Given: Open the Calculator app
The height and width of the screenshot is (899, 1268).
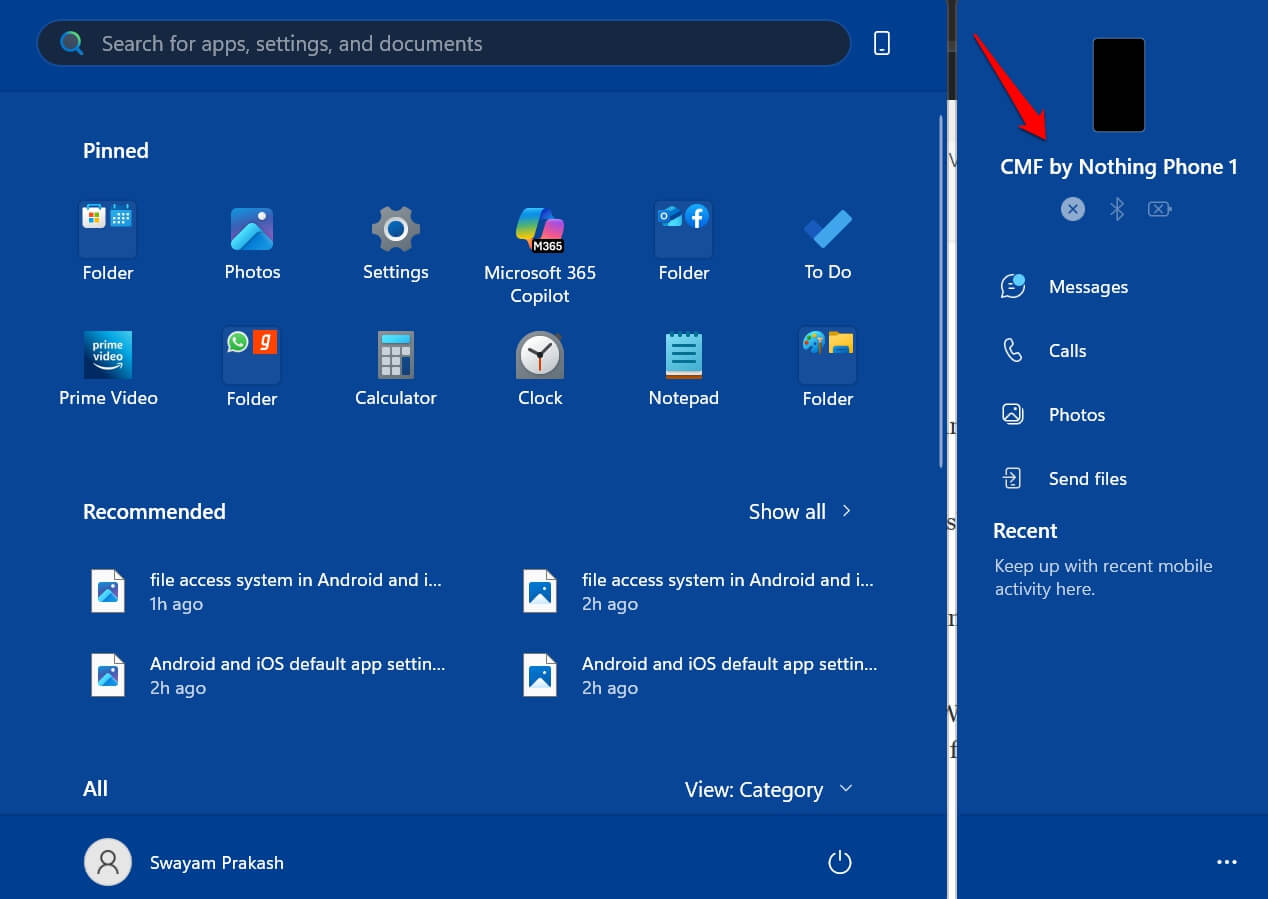Looking at the screenshot, I should [395, 355].
